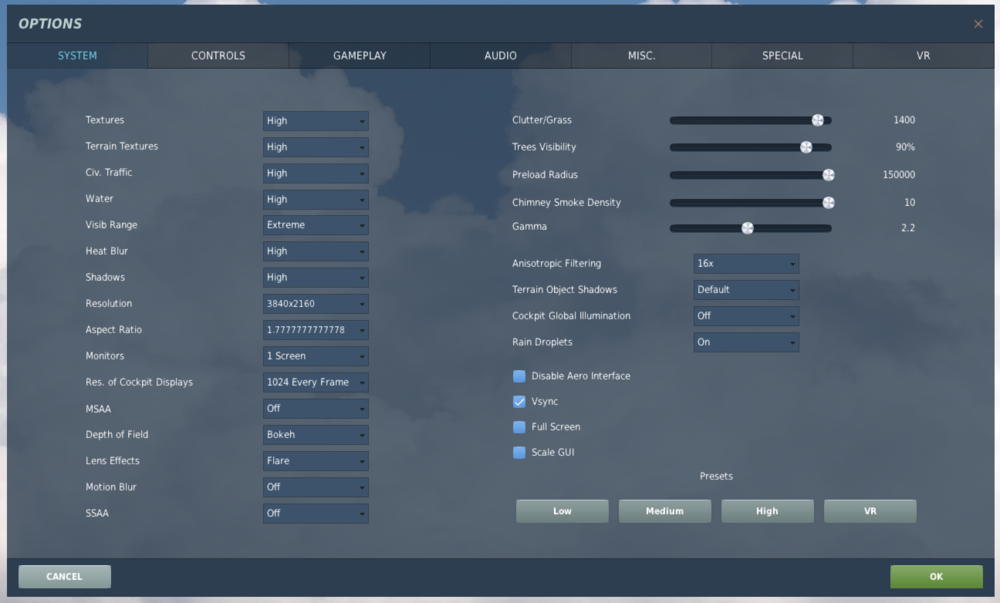
Task: Disable the Vsync checkbox
Action: [519, 401]
